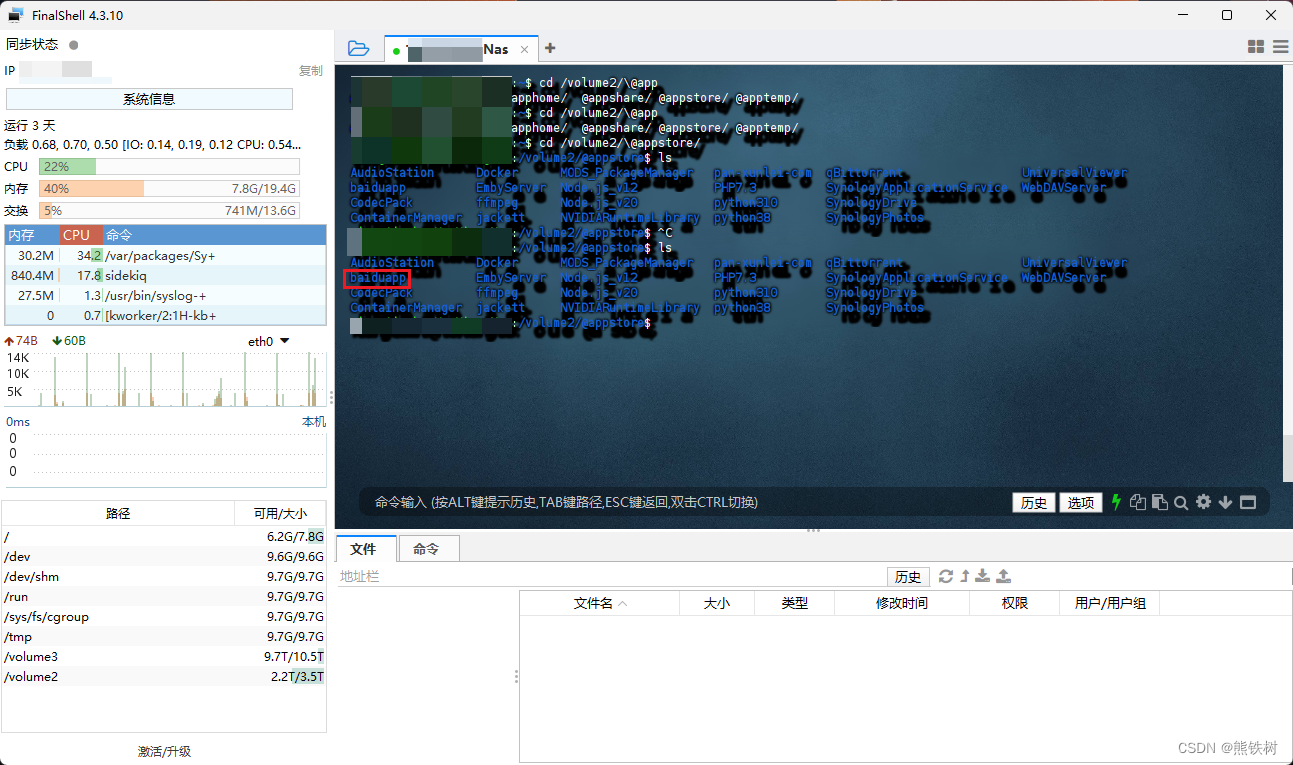Open terminal search magnifier icon
This screenshot has height=765, width=1293.
(x=1181, y=502)
